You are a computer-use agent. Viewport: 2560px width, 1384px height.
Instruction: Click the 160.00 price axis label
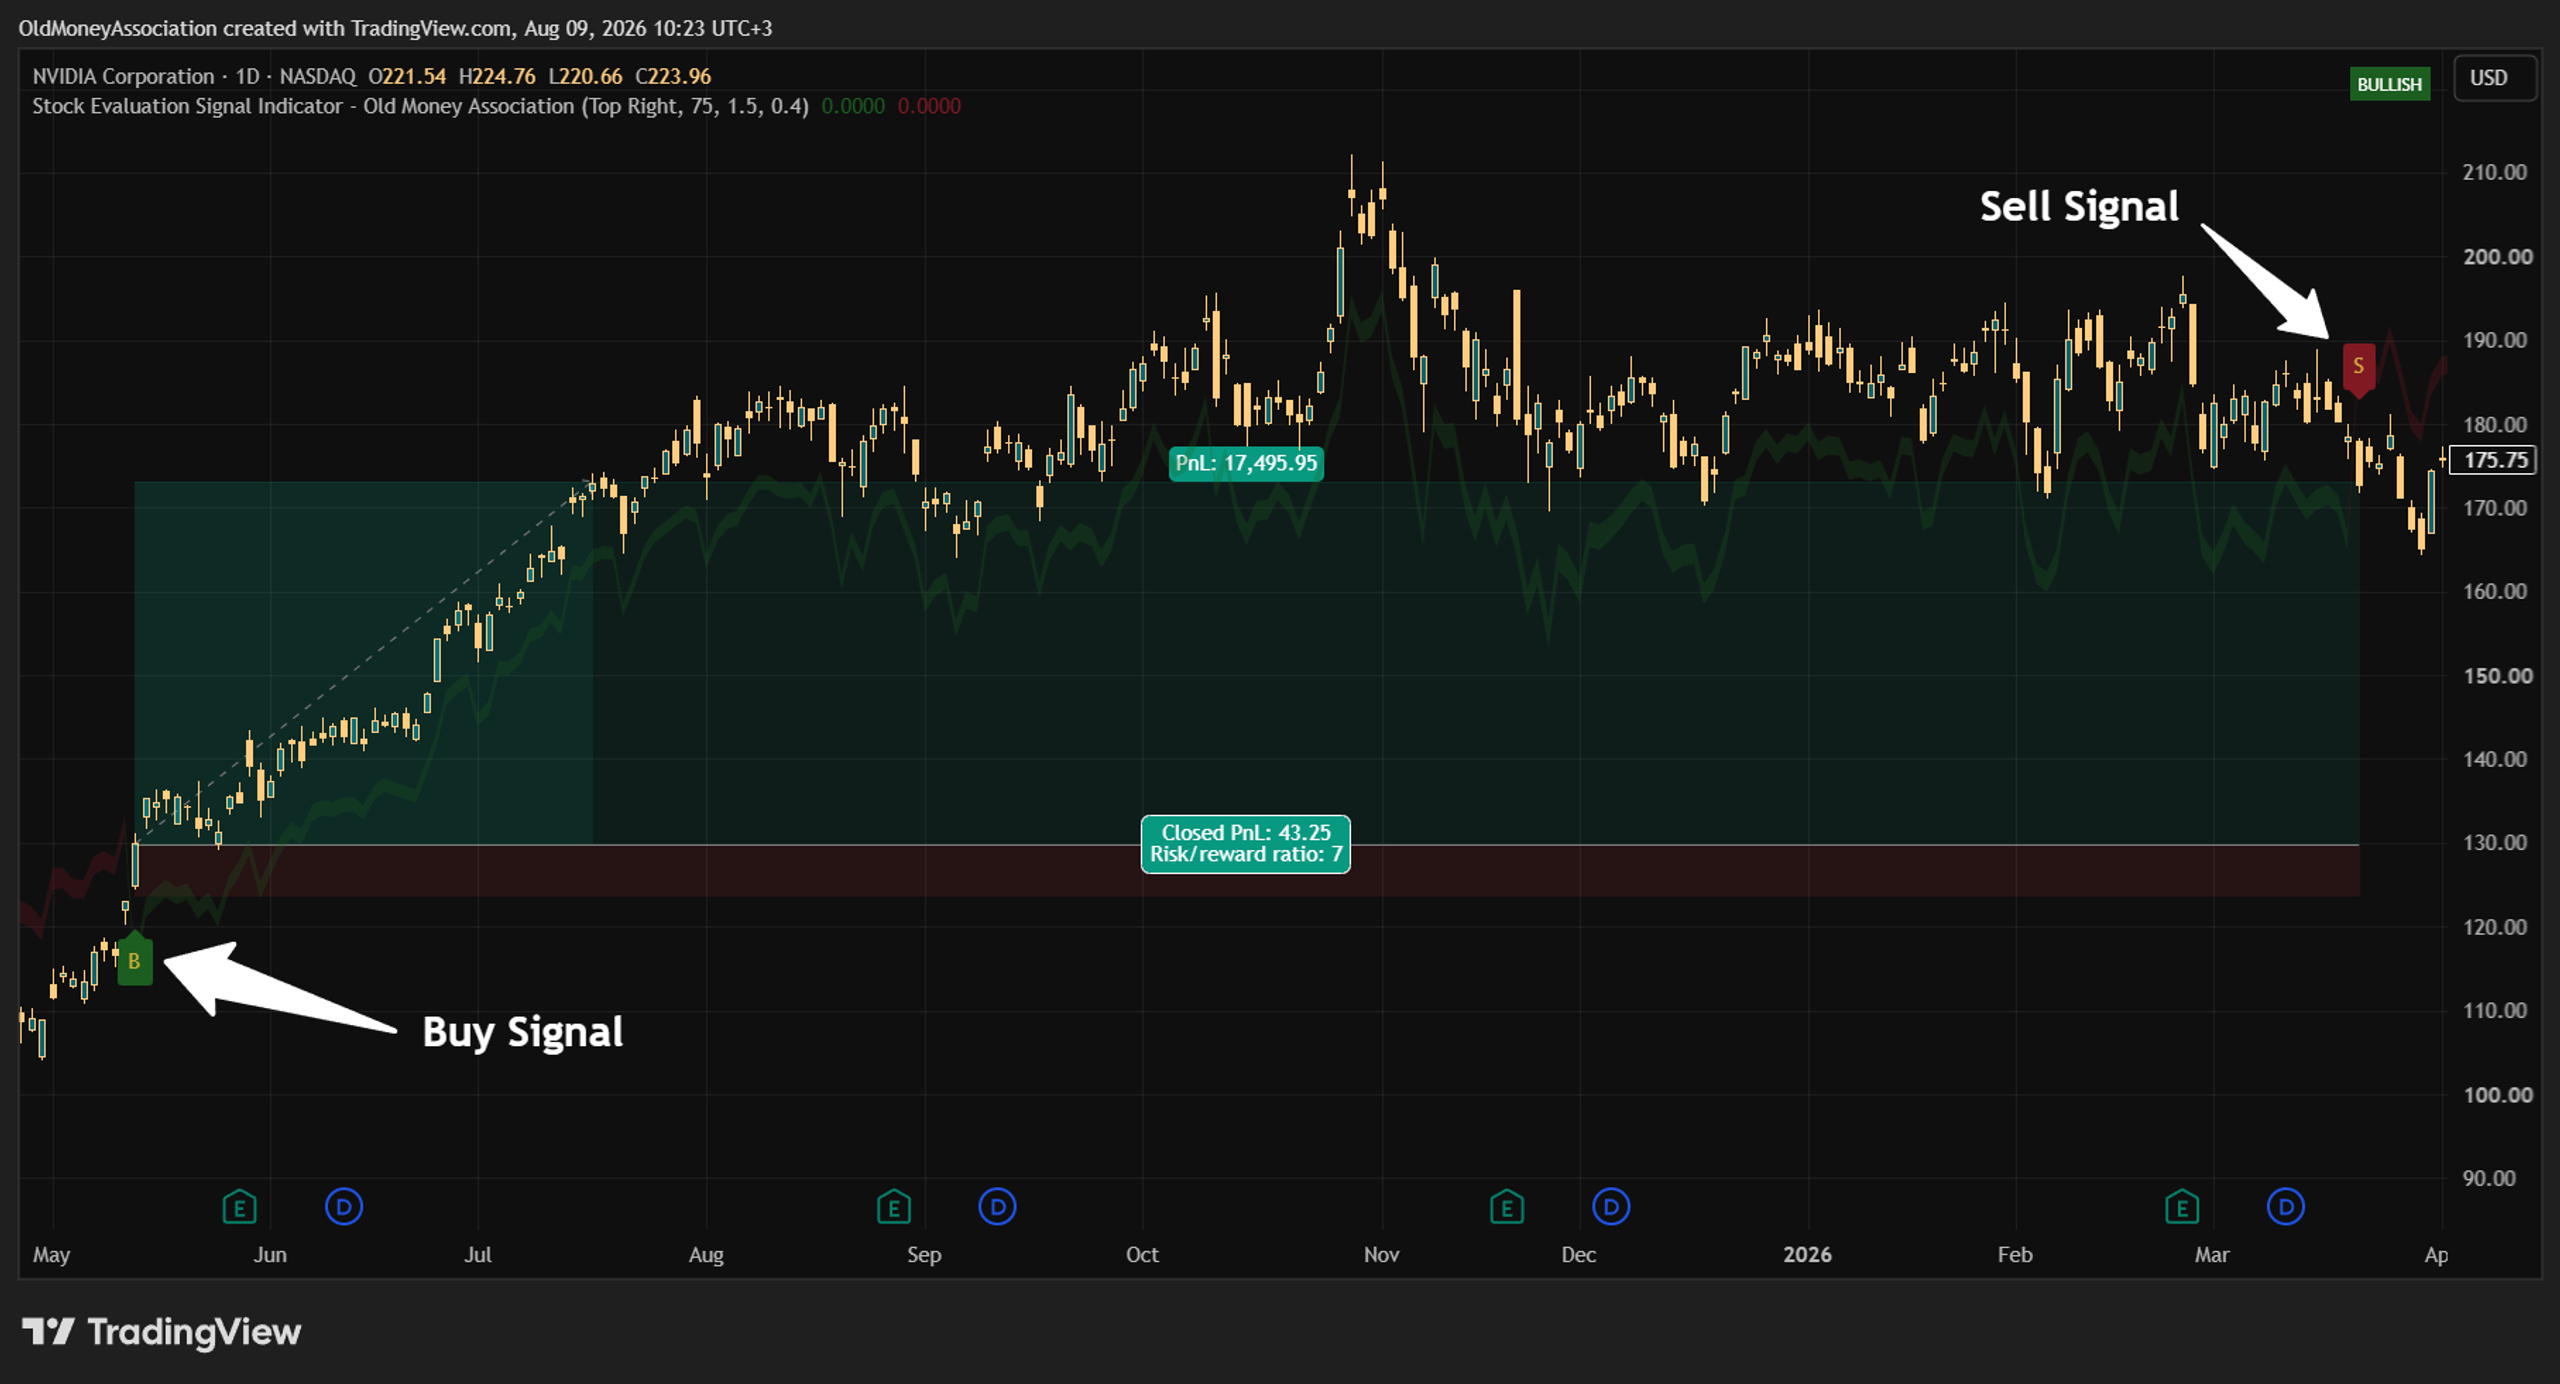pos(2495,591)
